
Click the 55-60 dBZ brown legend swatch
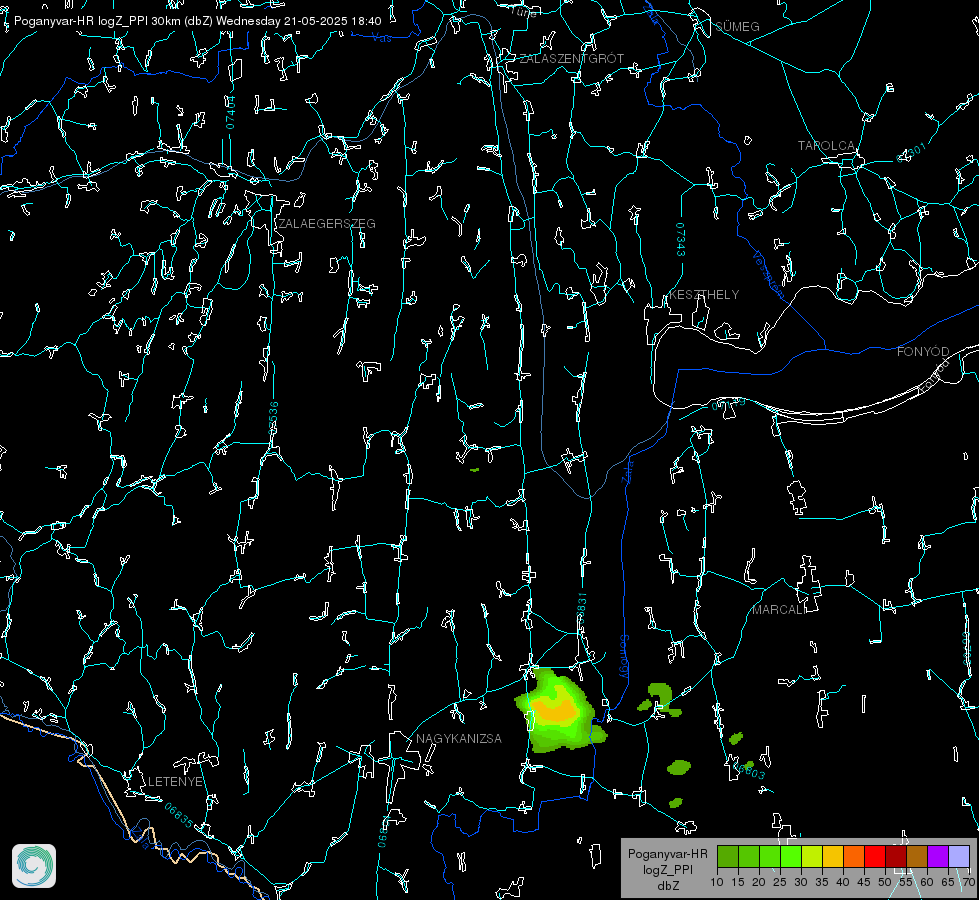point(917,856)
